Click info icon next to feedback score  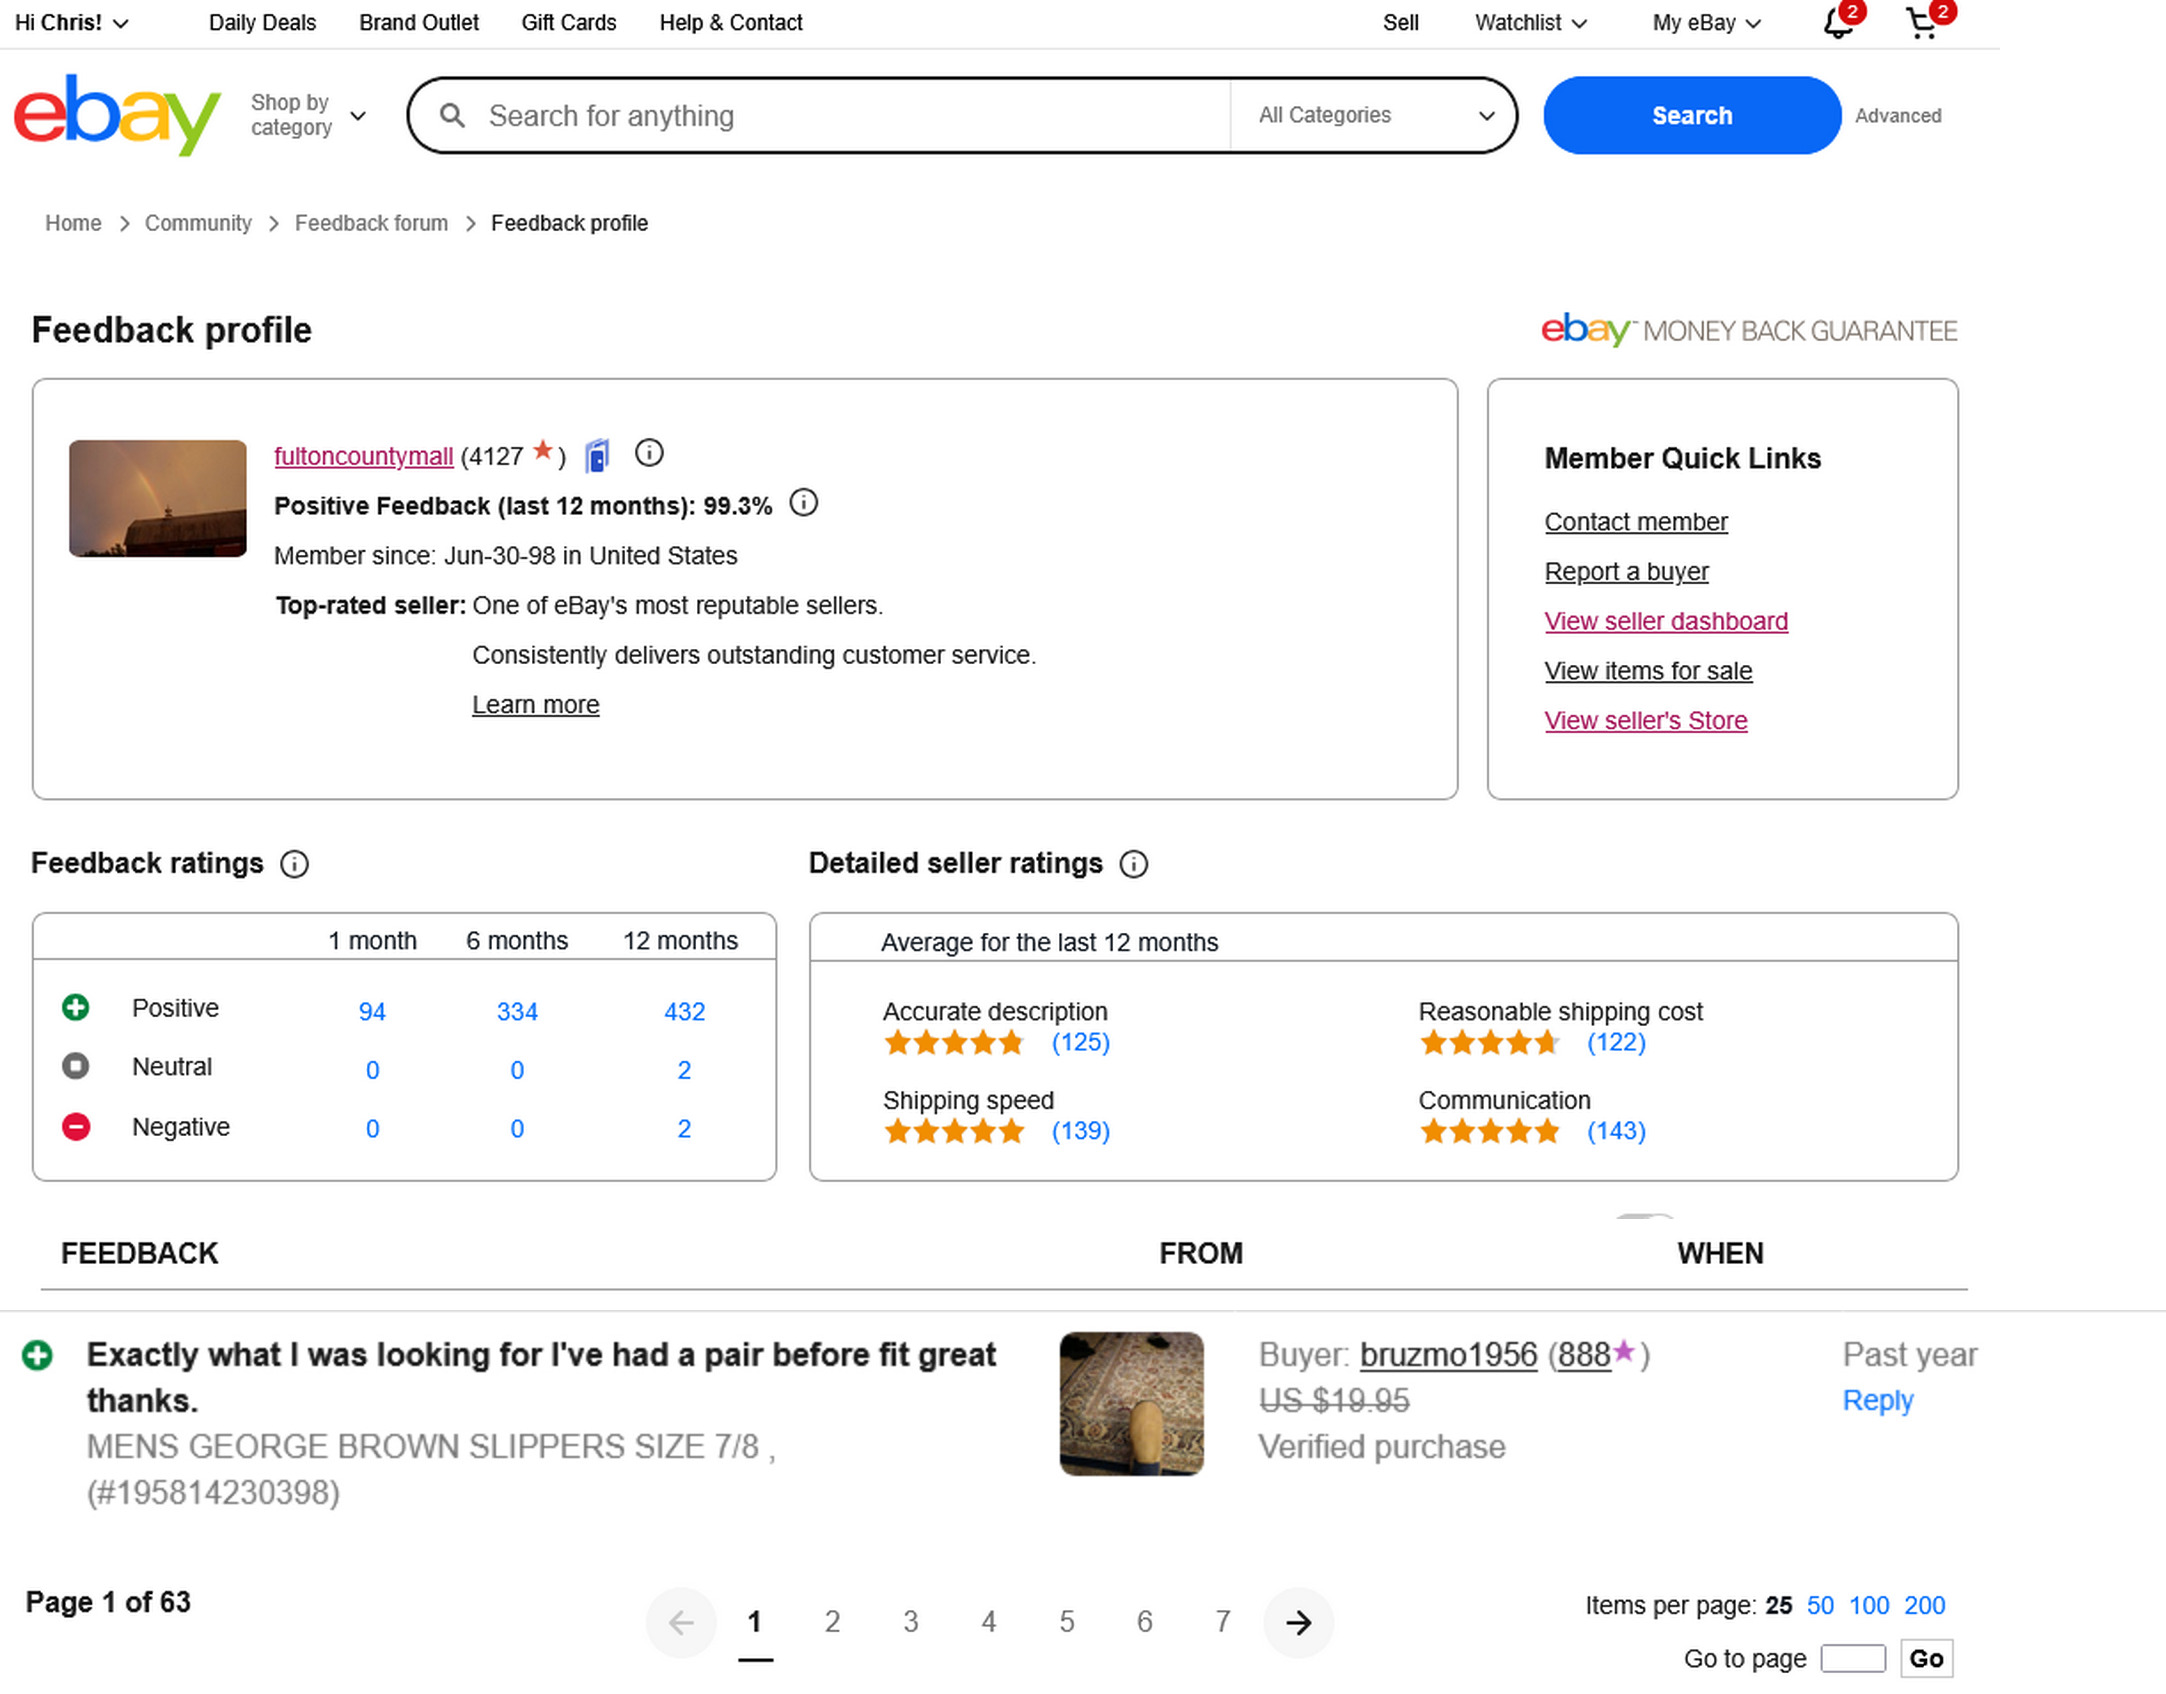[649, 453]
